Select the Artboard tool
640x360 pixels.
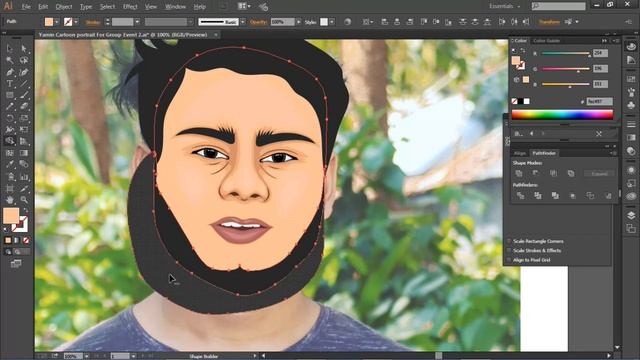click(9, 188)
